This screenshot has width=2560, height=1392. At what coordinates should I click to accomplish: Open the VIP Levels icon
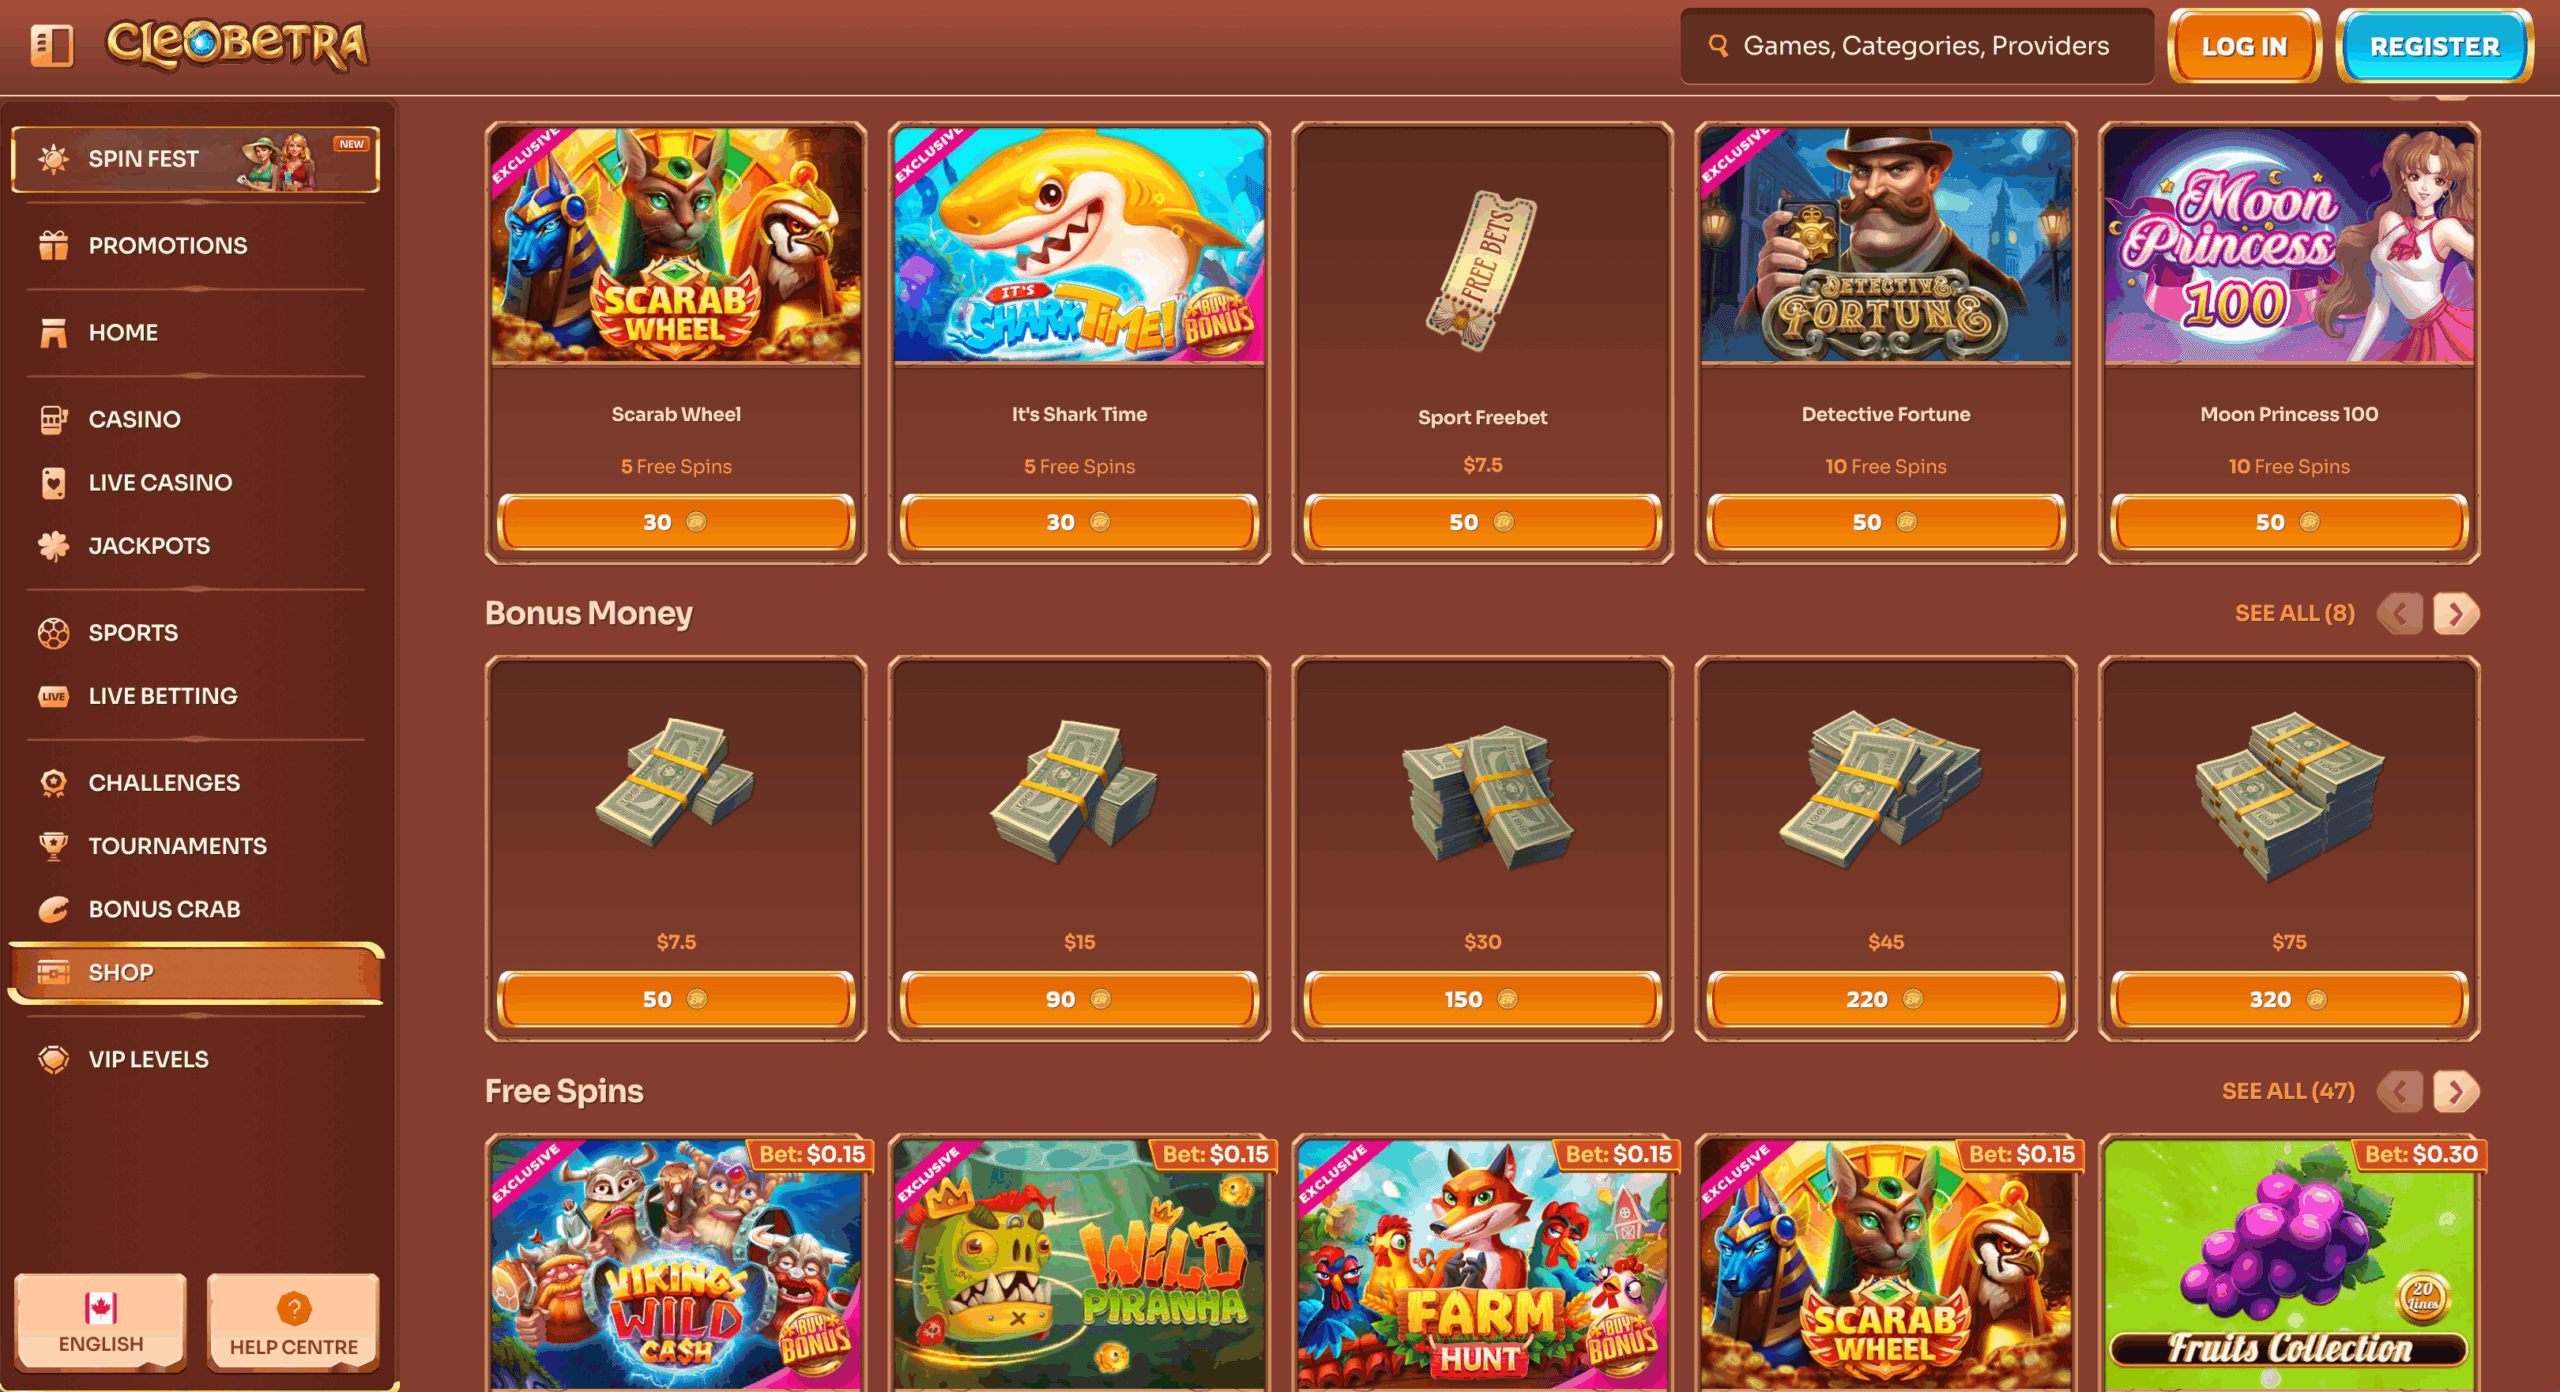point(53,1059)
